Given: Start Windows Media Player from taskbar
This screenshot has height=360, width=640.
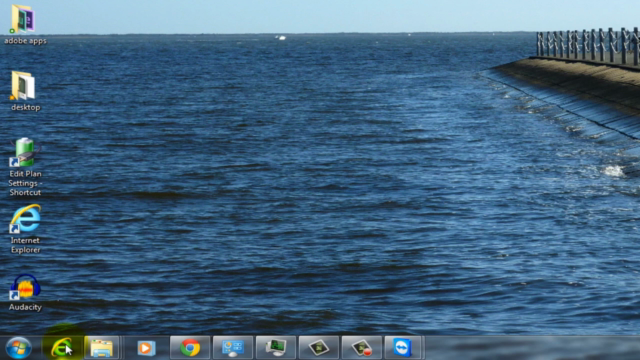Looking at the screenshot, I should coord(146,348).
